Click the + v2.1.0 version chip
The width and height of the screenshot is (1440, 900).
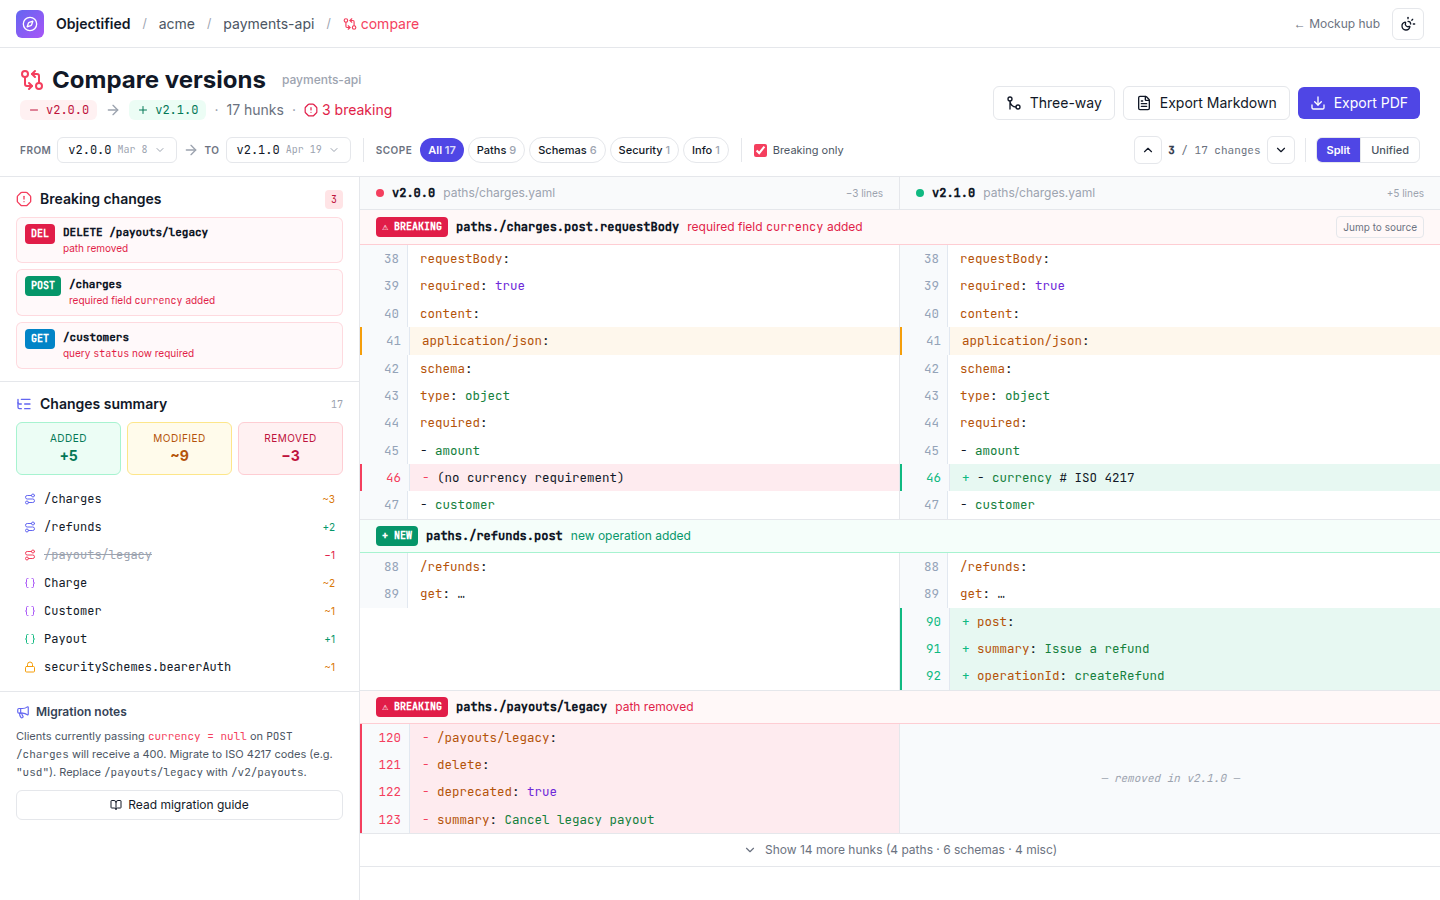pyautogui.click(x=168, y=110)
